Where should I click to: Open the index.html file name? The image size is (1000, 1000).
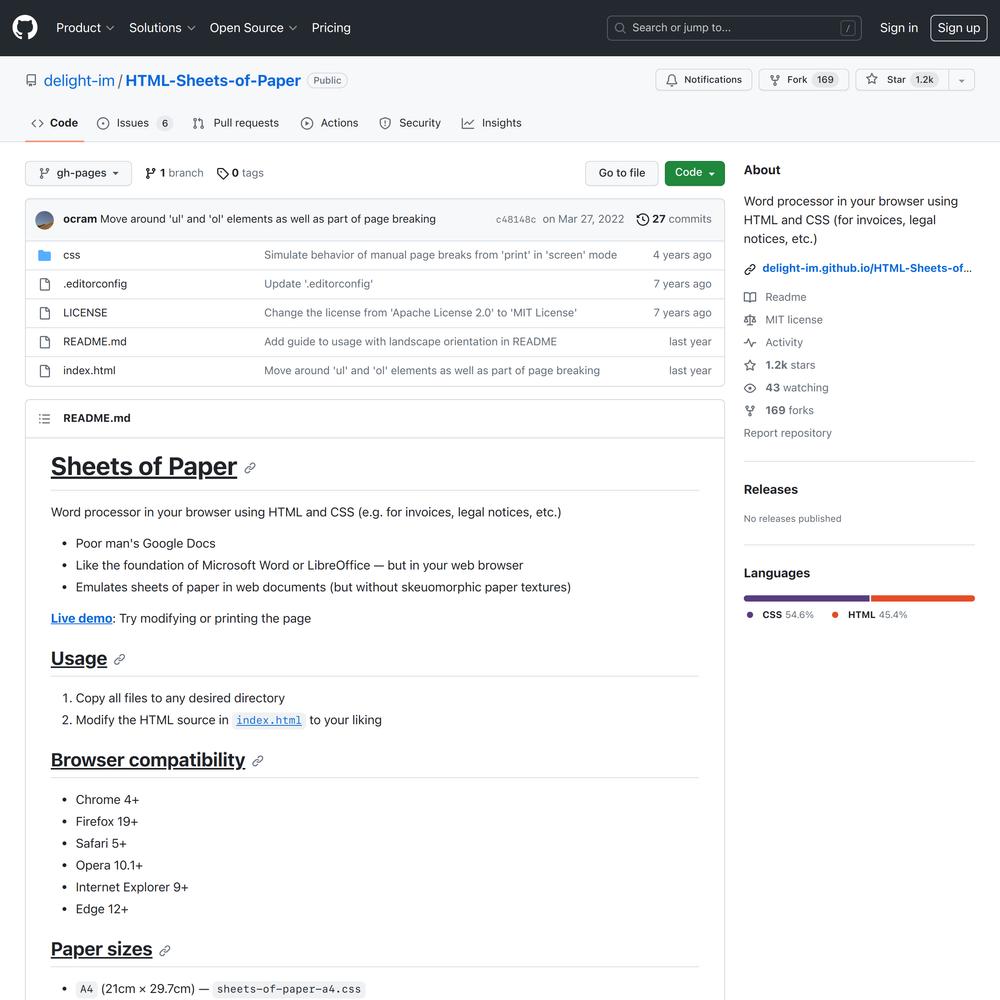(89, 371)
